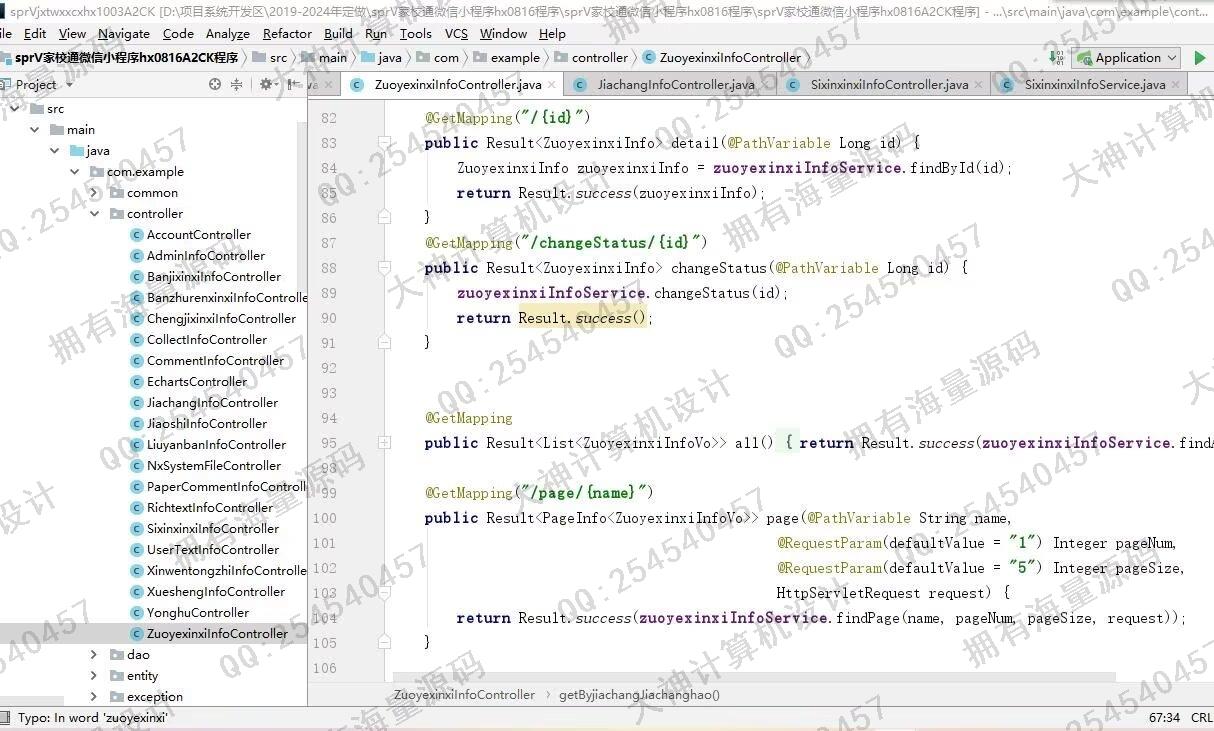Collapse the com.example package node
1214x731 pixels.
(75, 172)
